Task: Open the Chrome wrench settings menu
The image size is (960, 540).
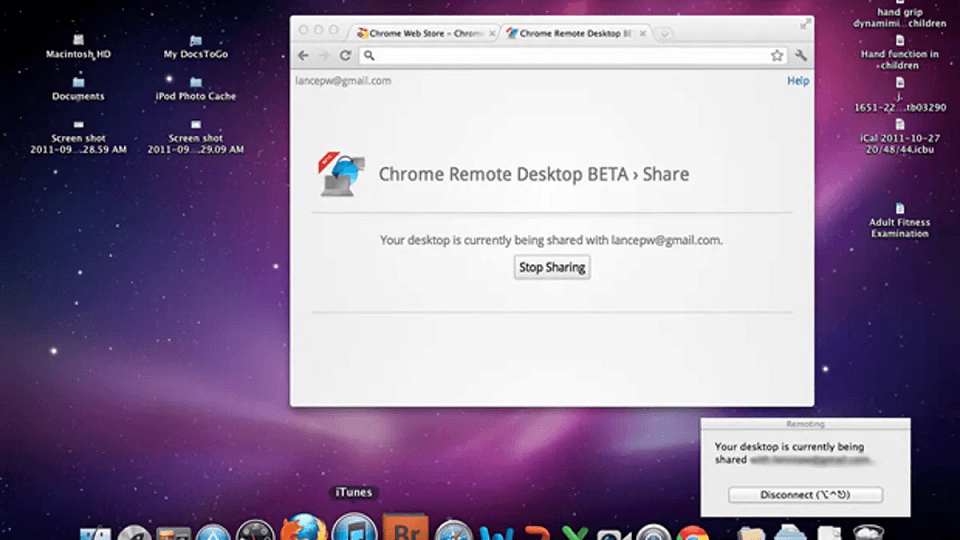Action: tap(800, 56)
